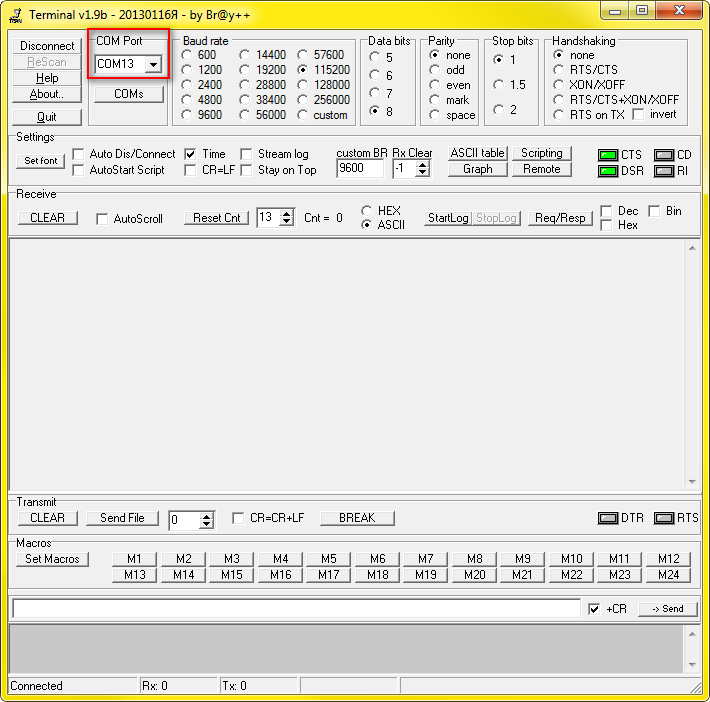Open the ASCII table

point(477,153)
